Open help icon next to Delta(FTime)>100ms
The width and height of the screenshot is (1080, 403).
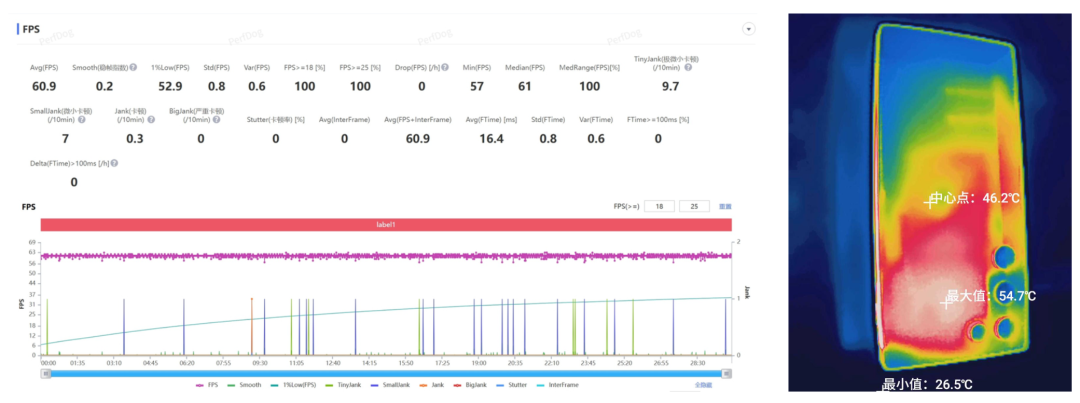tap(114, 163)
